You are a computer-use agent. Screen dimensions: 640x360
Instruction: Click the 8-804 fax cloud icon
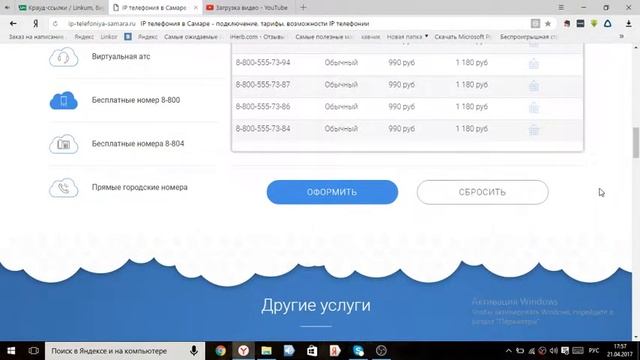click(64, 144)
